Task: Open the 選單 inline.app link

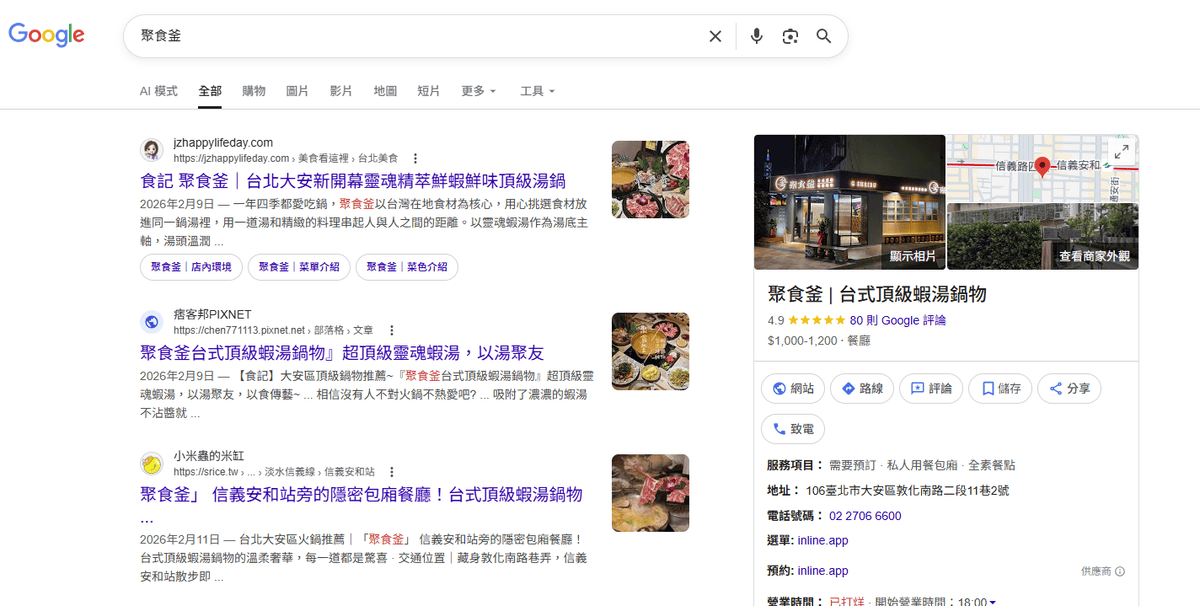Action: click(823, 541)
